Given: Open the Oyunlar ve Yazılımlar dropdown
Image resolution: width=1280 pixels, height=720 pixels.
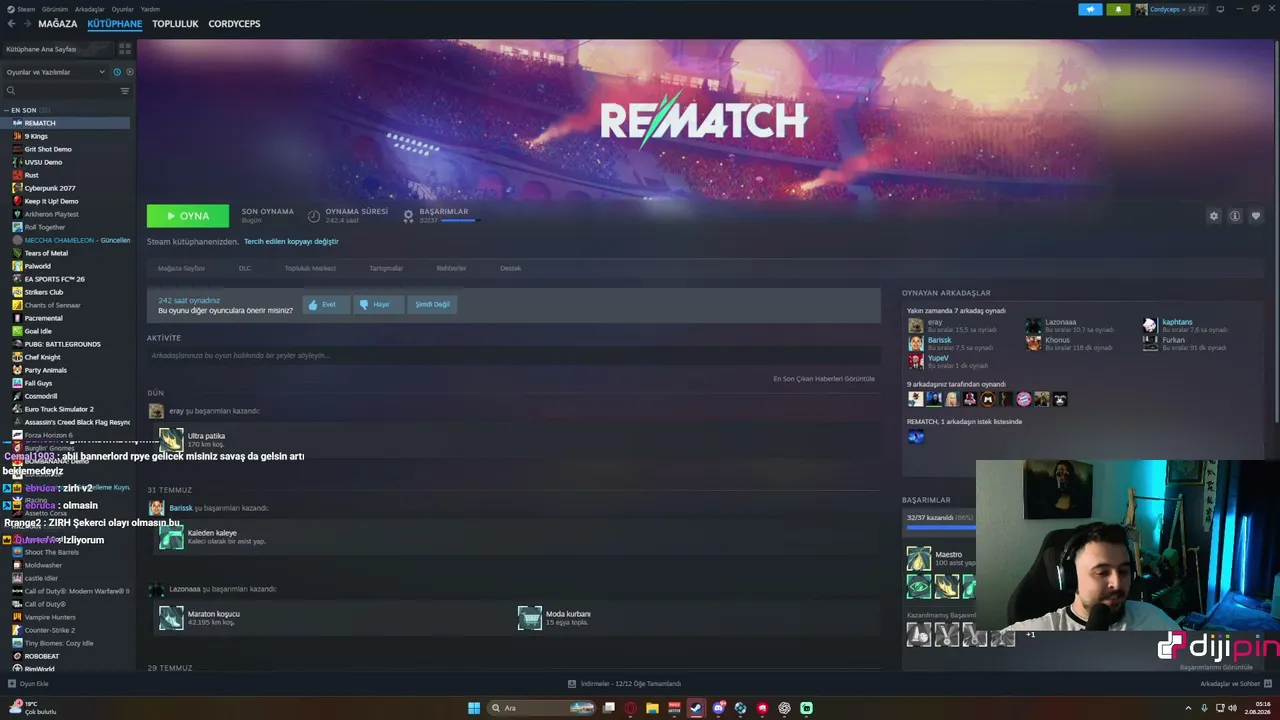Looking at the screenshot, I should (56, 72).
